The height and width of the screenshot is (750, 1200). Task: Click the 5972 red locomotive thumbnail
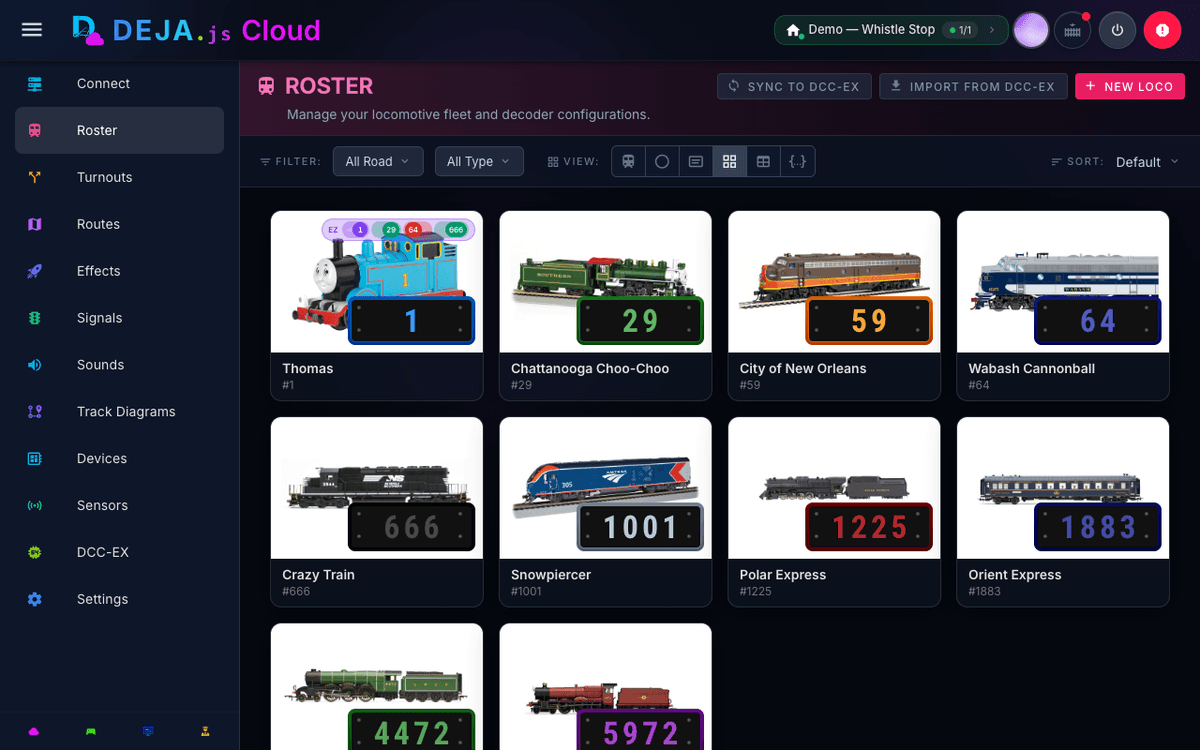pyautogui.click(x=606, y=687)
